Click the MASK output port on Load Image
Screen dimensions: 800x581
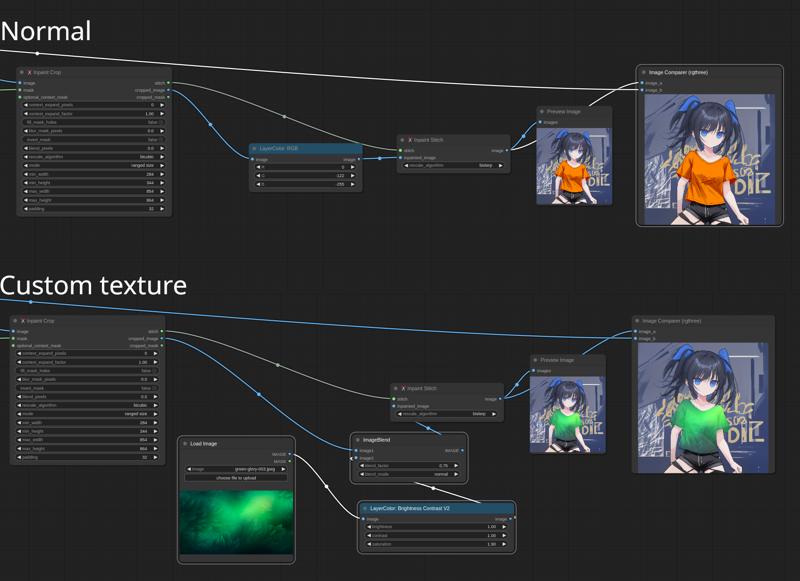290,462
